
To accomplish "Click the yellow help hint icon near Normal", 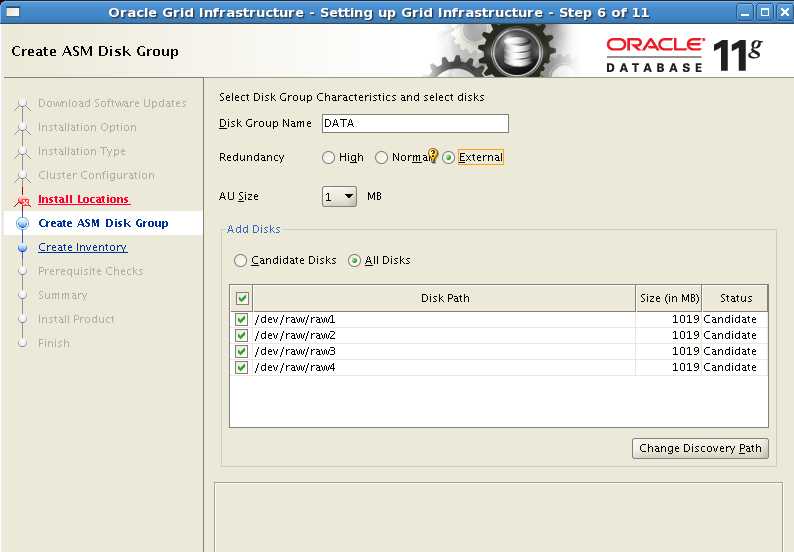I will pyautogui.click(x=433, y=154).
